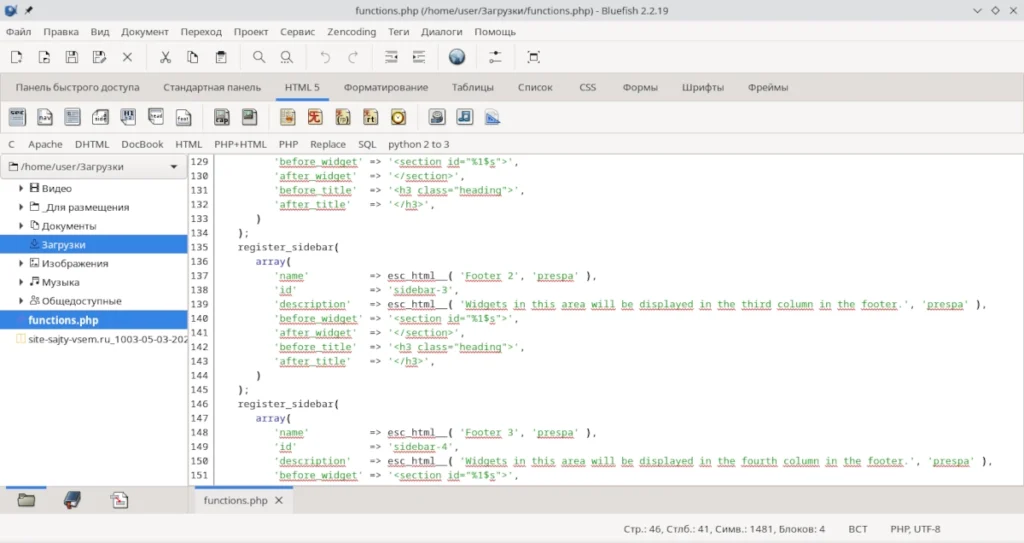Open Find with the magnifier icon
This screenshot has height=543, width=1024.
259,58
